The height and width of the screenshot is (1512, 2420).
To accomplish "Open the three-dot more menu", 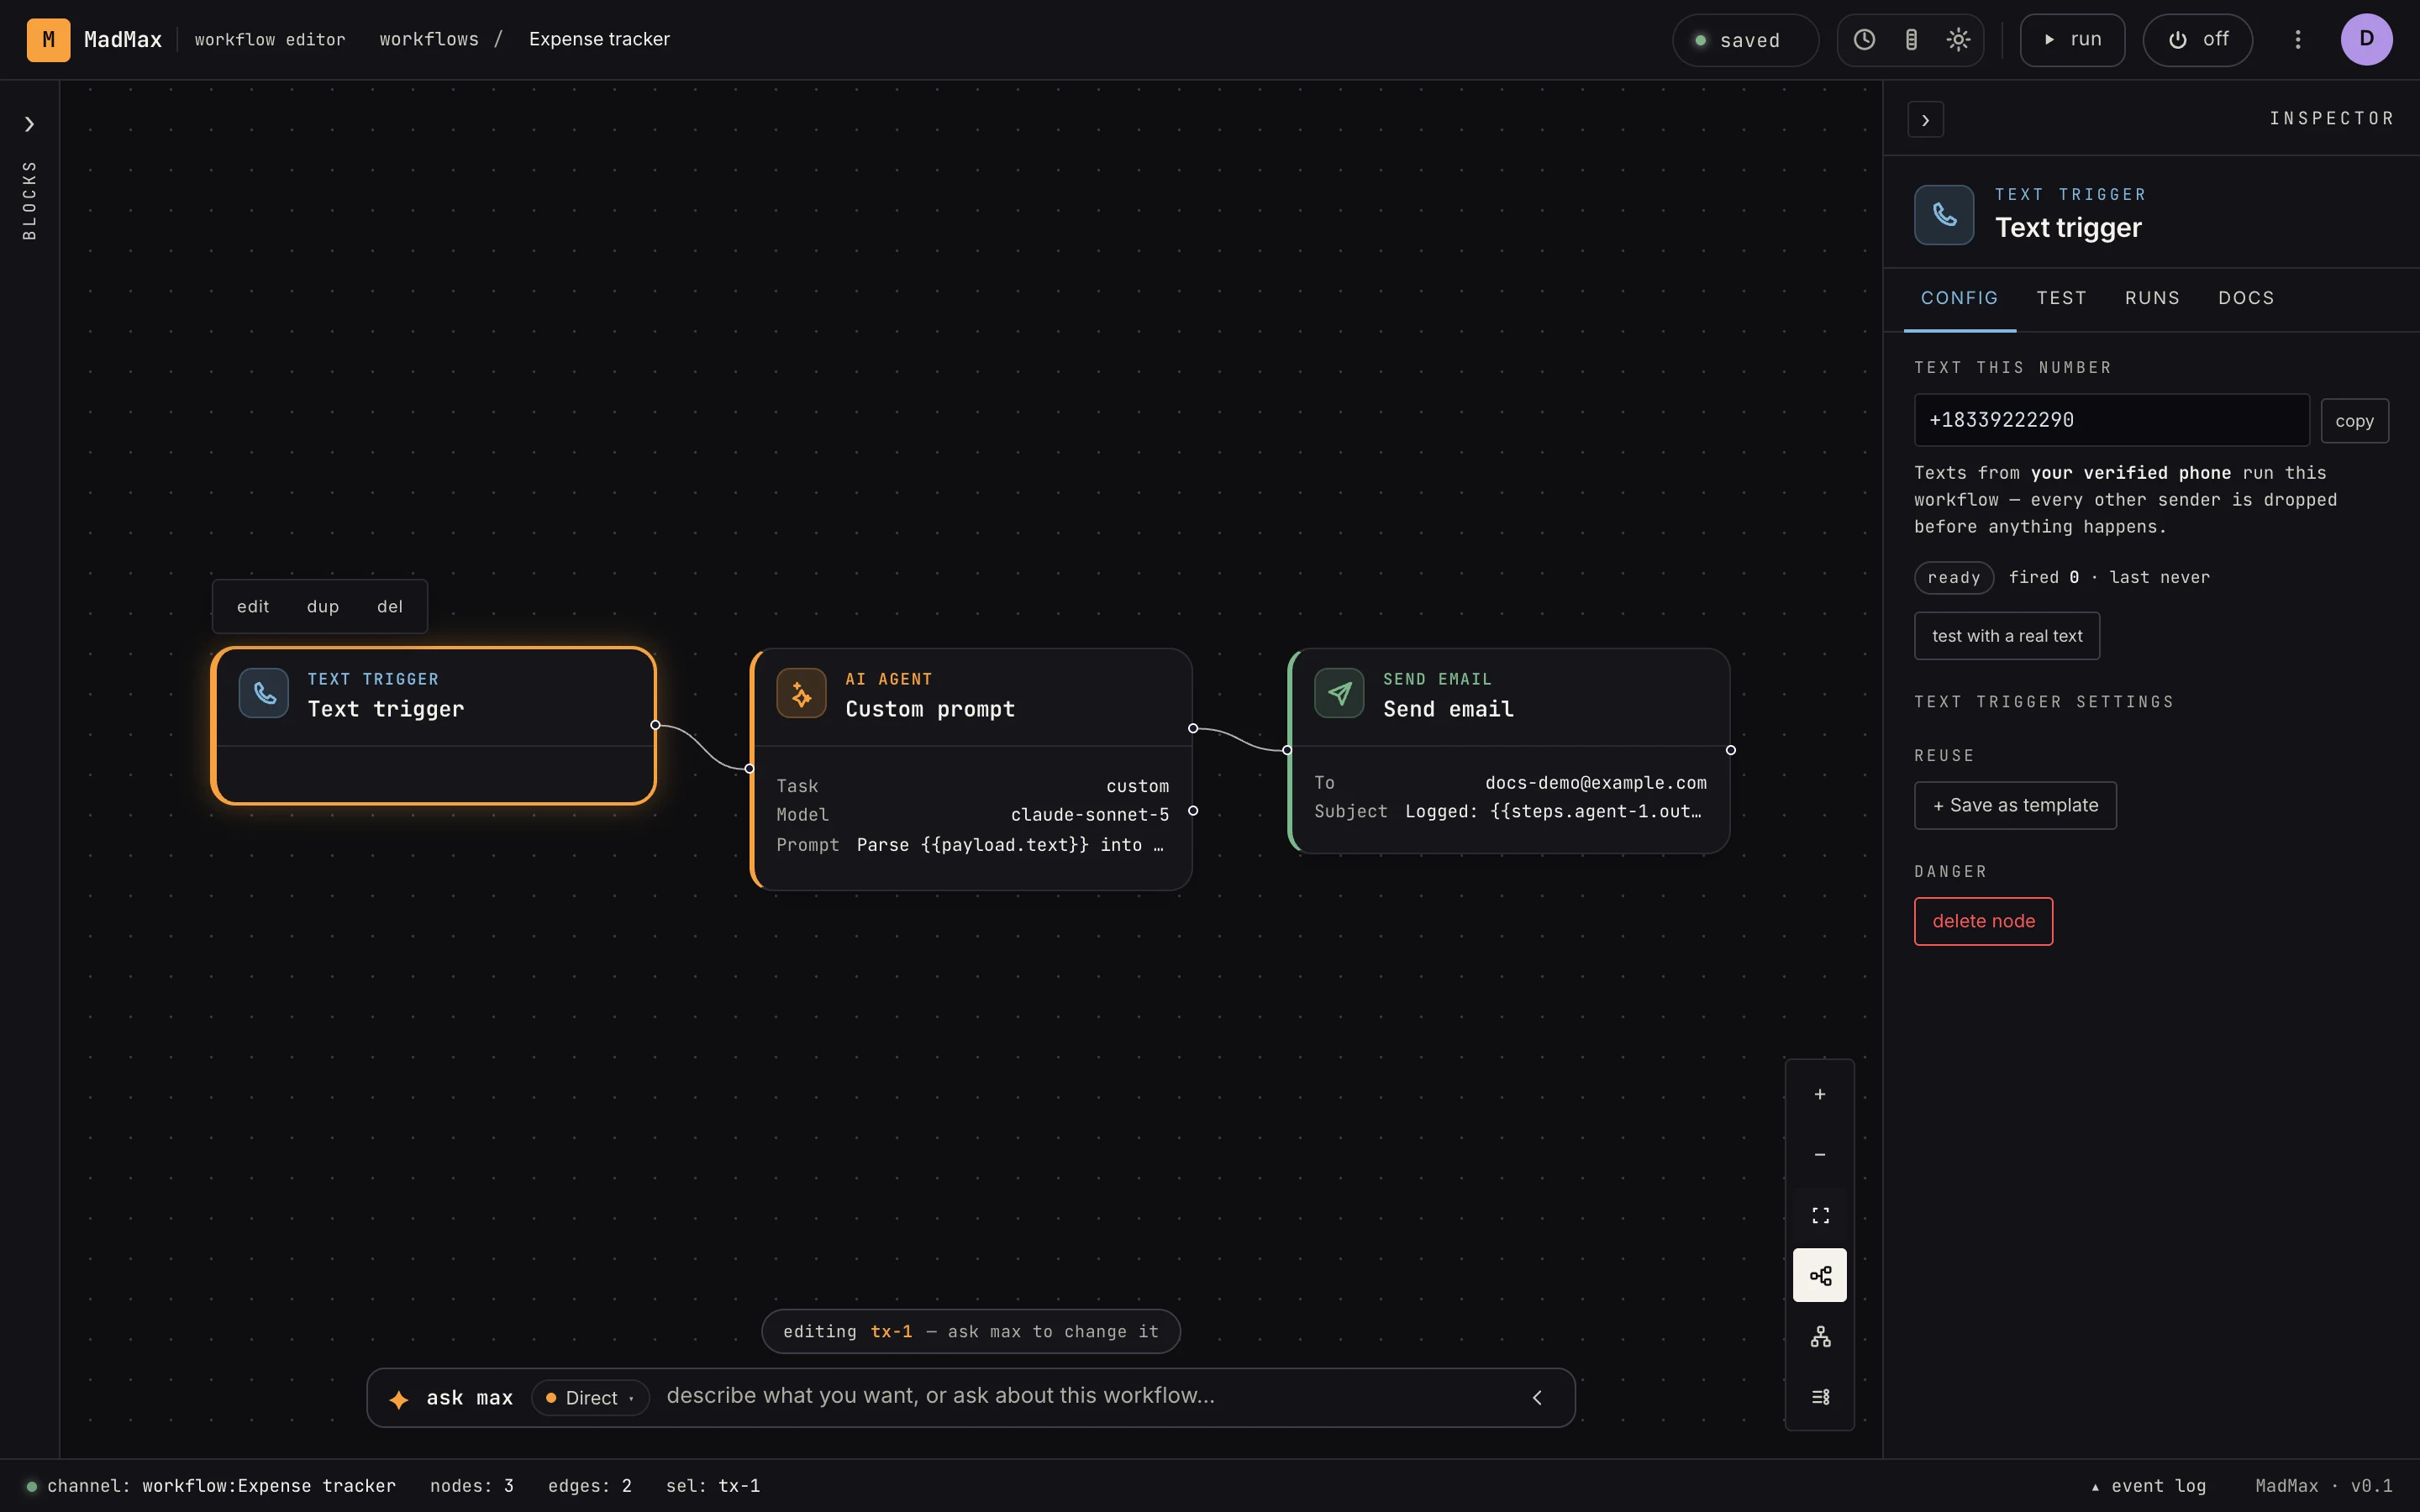I will tap(2298, 40).
